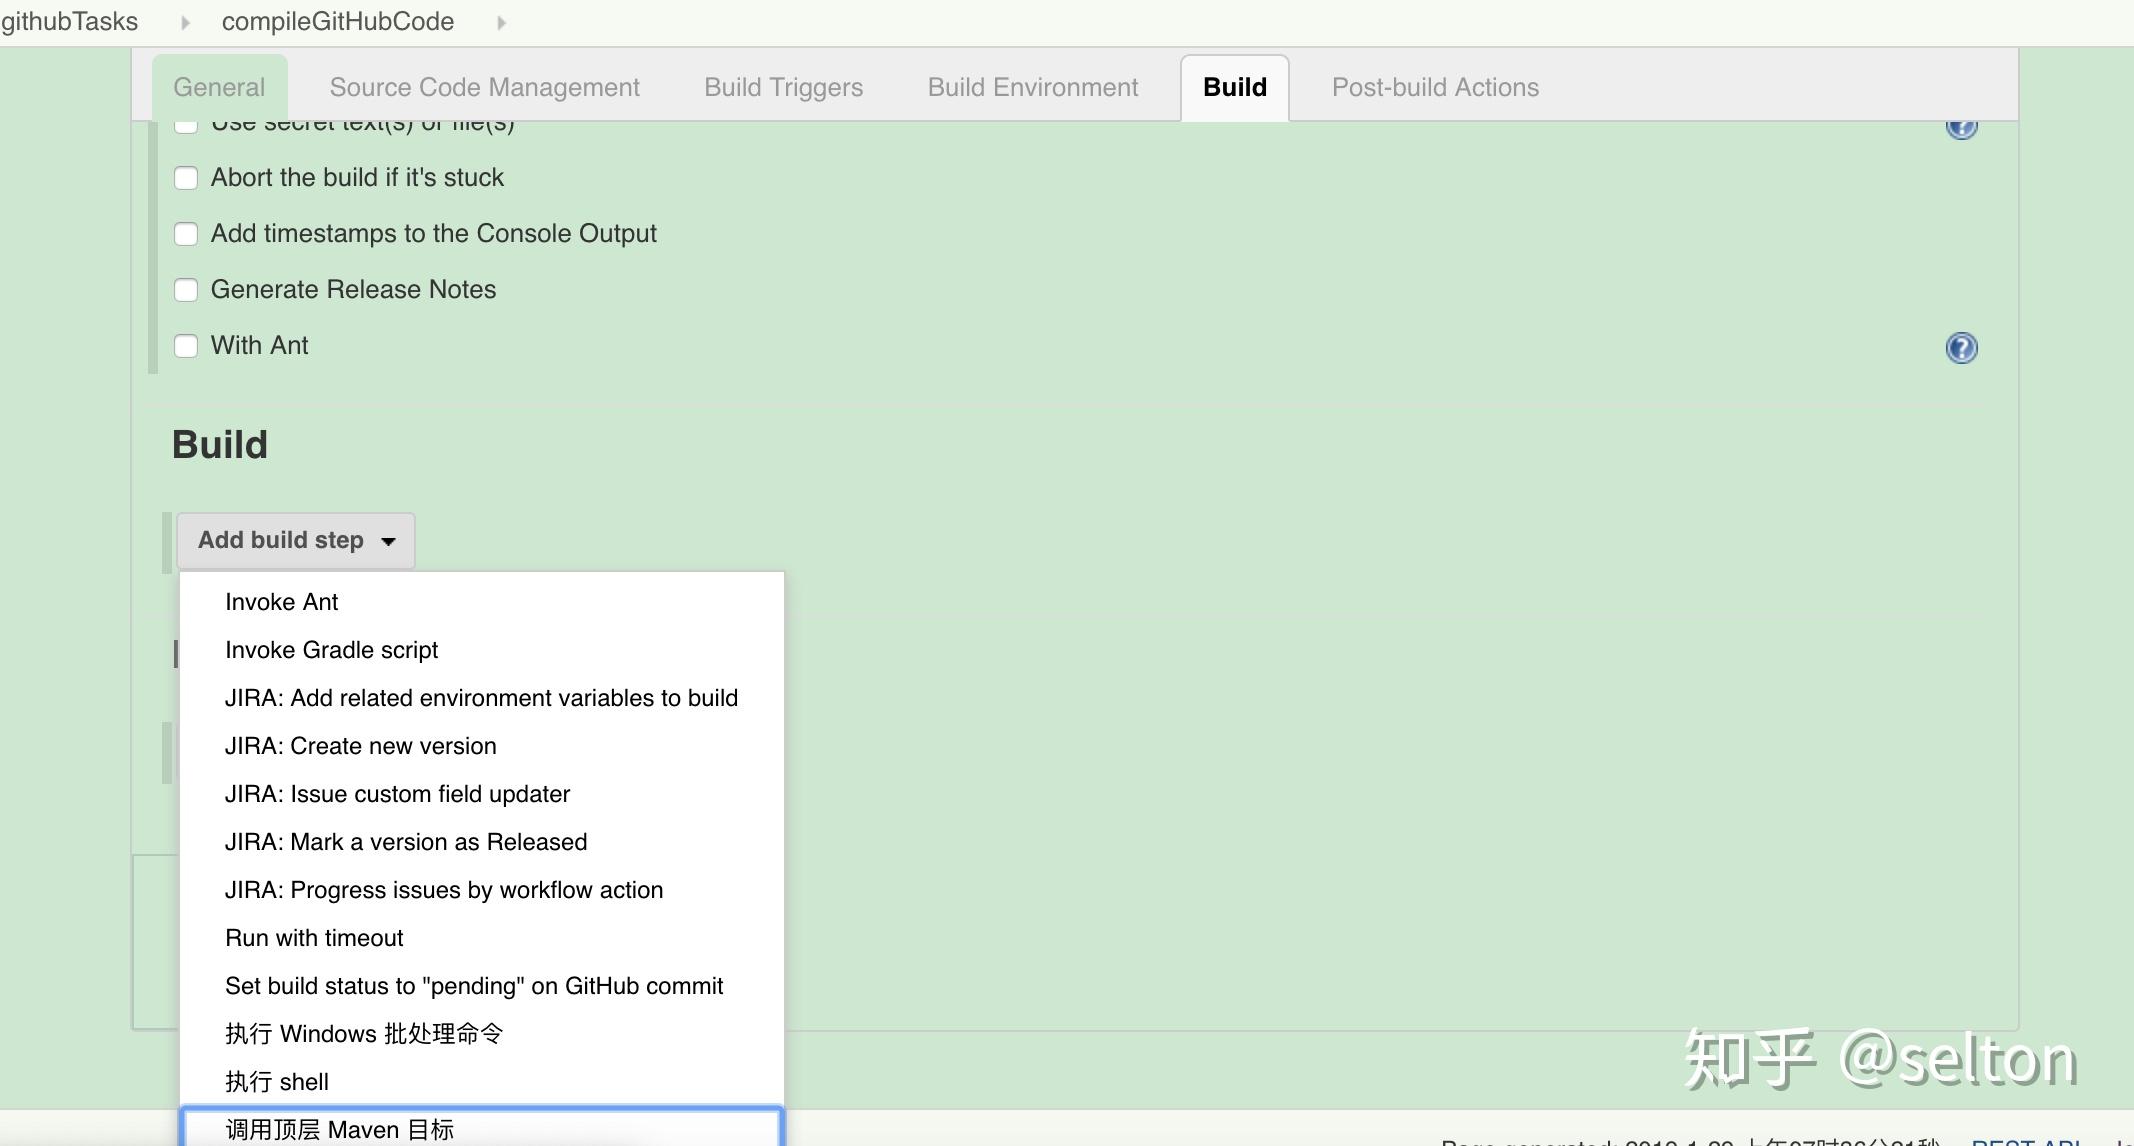This screenshot has width=2134, height=1146.
Task: Click help icon next to With Ant
Action: click(1961, 347)
